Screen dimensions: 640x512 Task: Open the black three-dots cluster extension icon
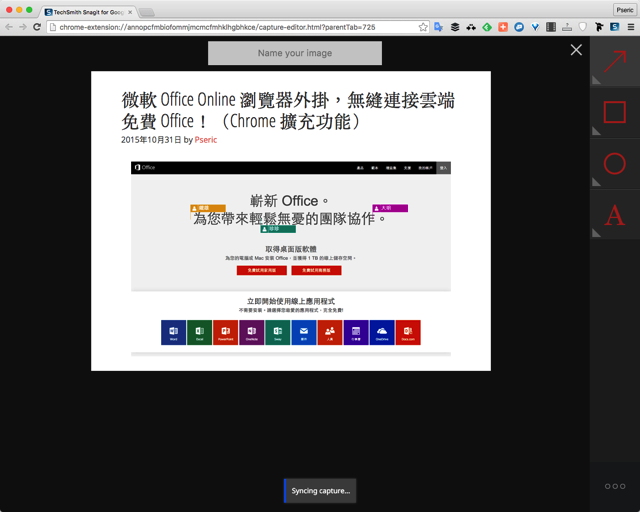click(x=471, y=27)
